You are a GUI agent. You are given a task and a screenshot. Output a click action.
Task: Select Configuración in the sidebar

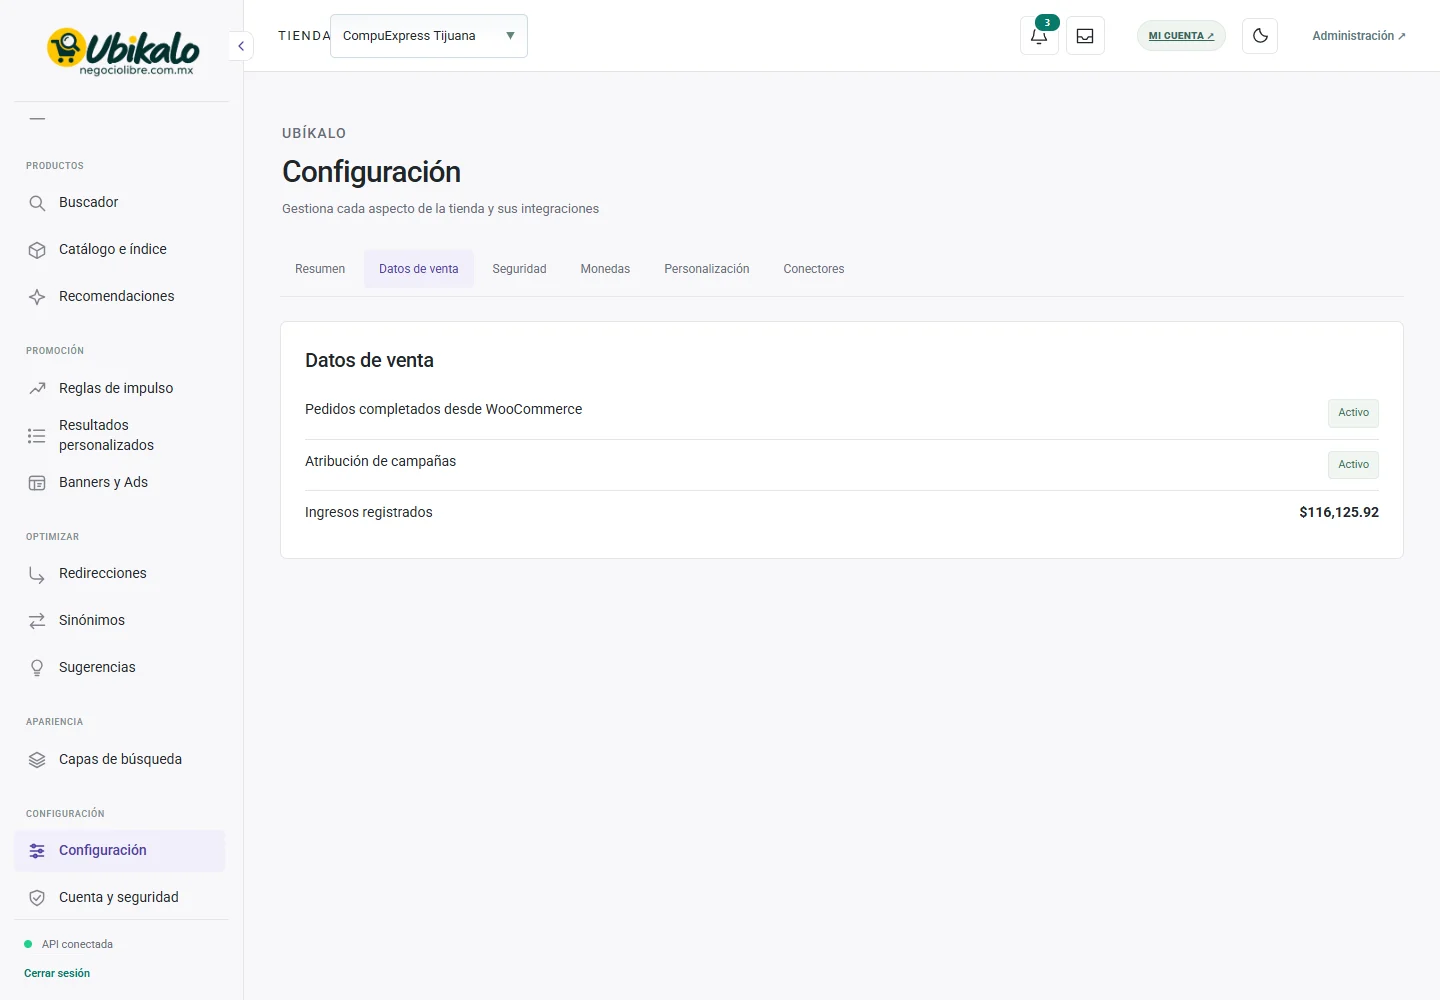(x=120, y=851)
